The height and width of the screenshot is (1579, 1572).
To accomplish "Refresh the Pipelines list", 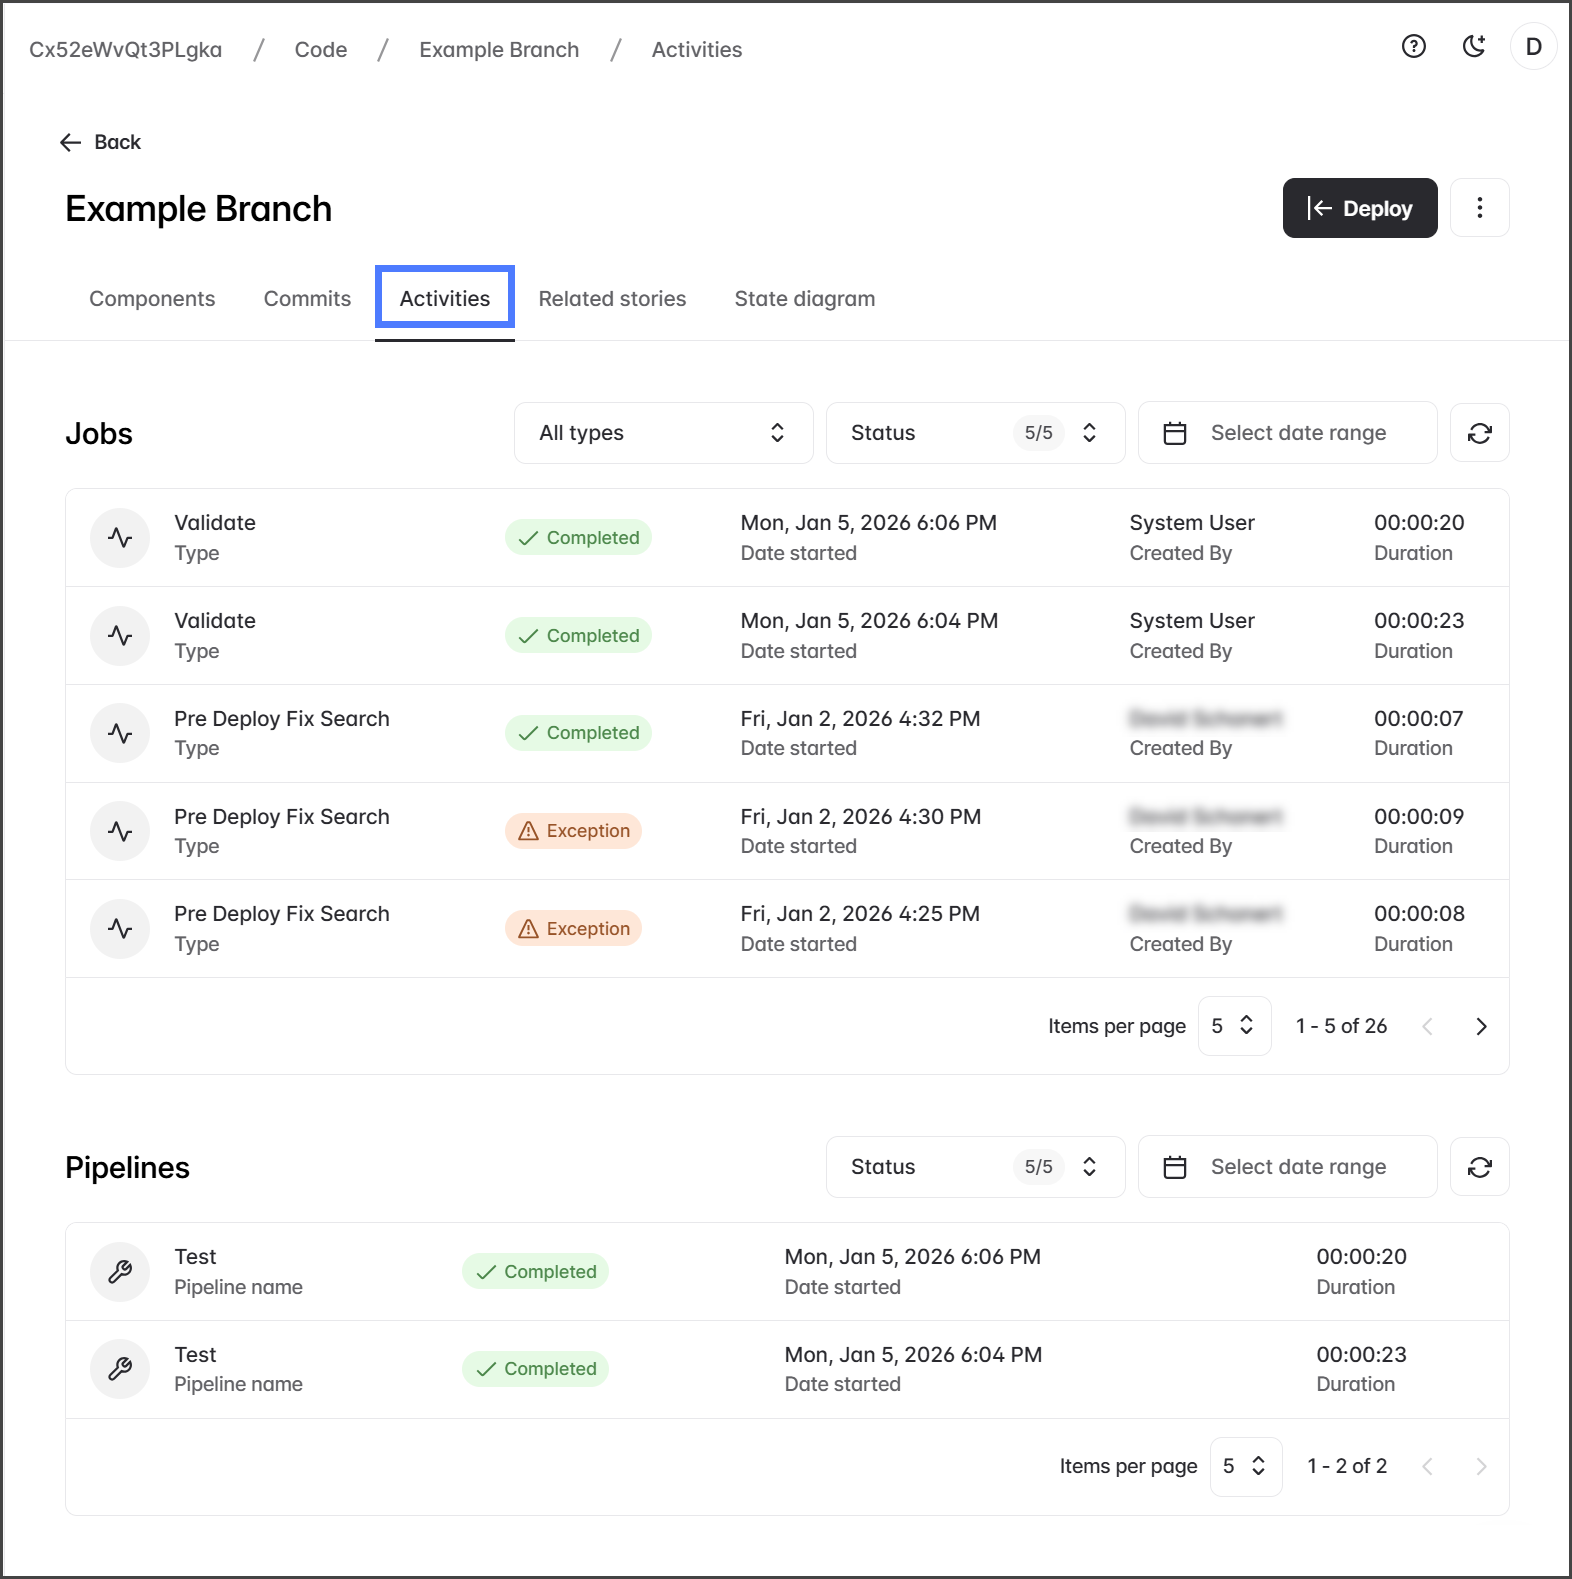I will tap(1479, 1167).
